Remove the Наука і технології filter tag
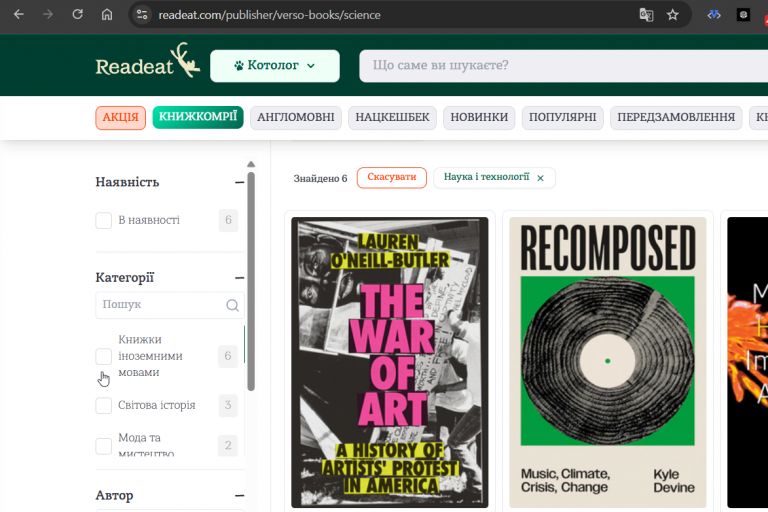Screen dimensions: 768x512 (540, 178)
